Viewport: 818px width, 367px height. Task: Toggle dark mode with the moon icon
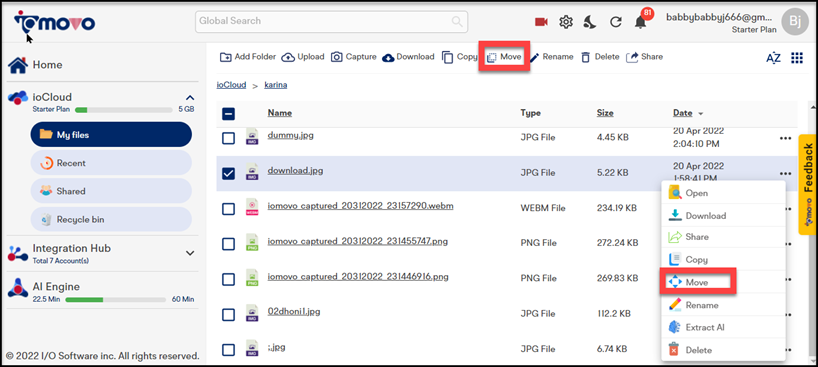pyautogui.click(x=590, y=22)
